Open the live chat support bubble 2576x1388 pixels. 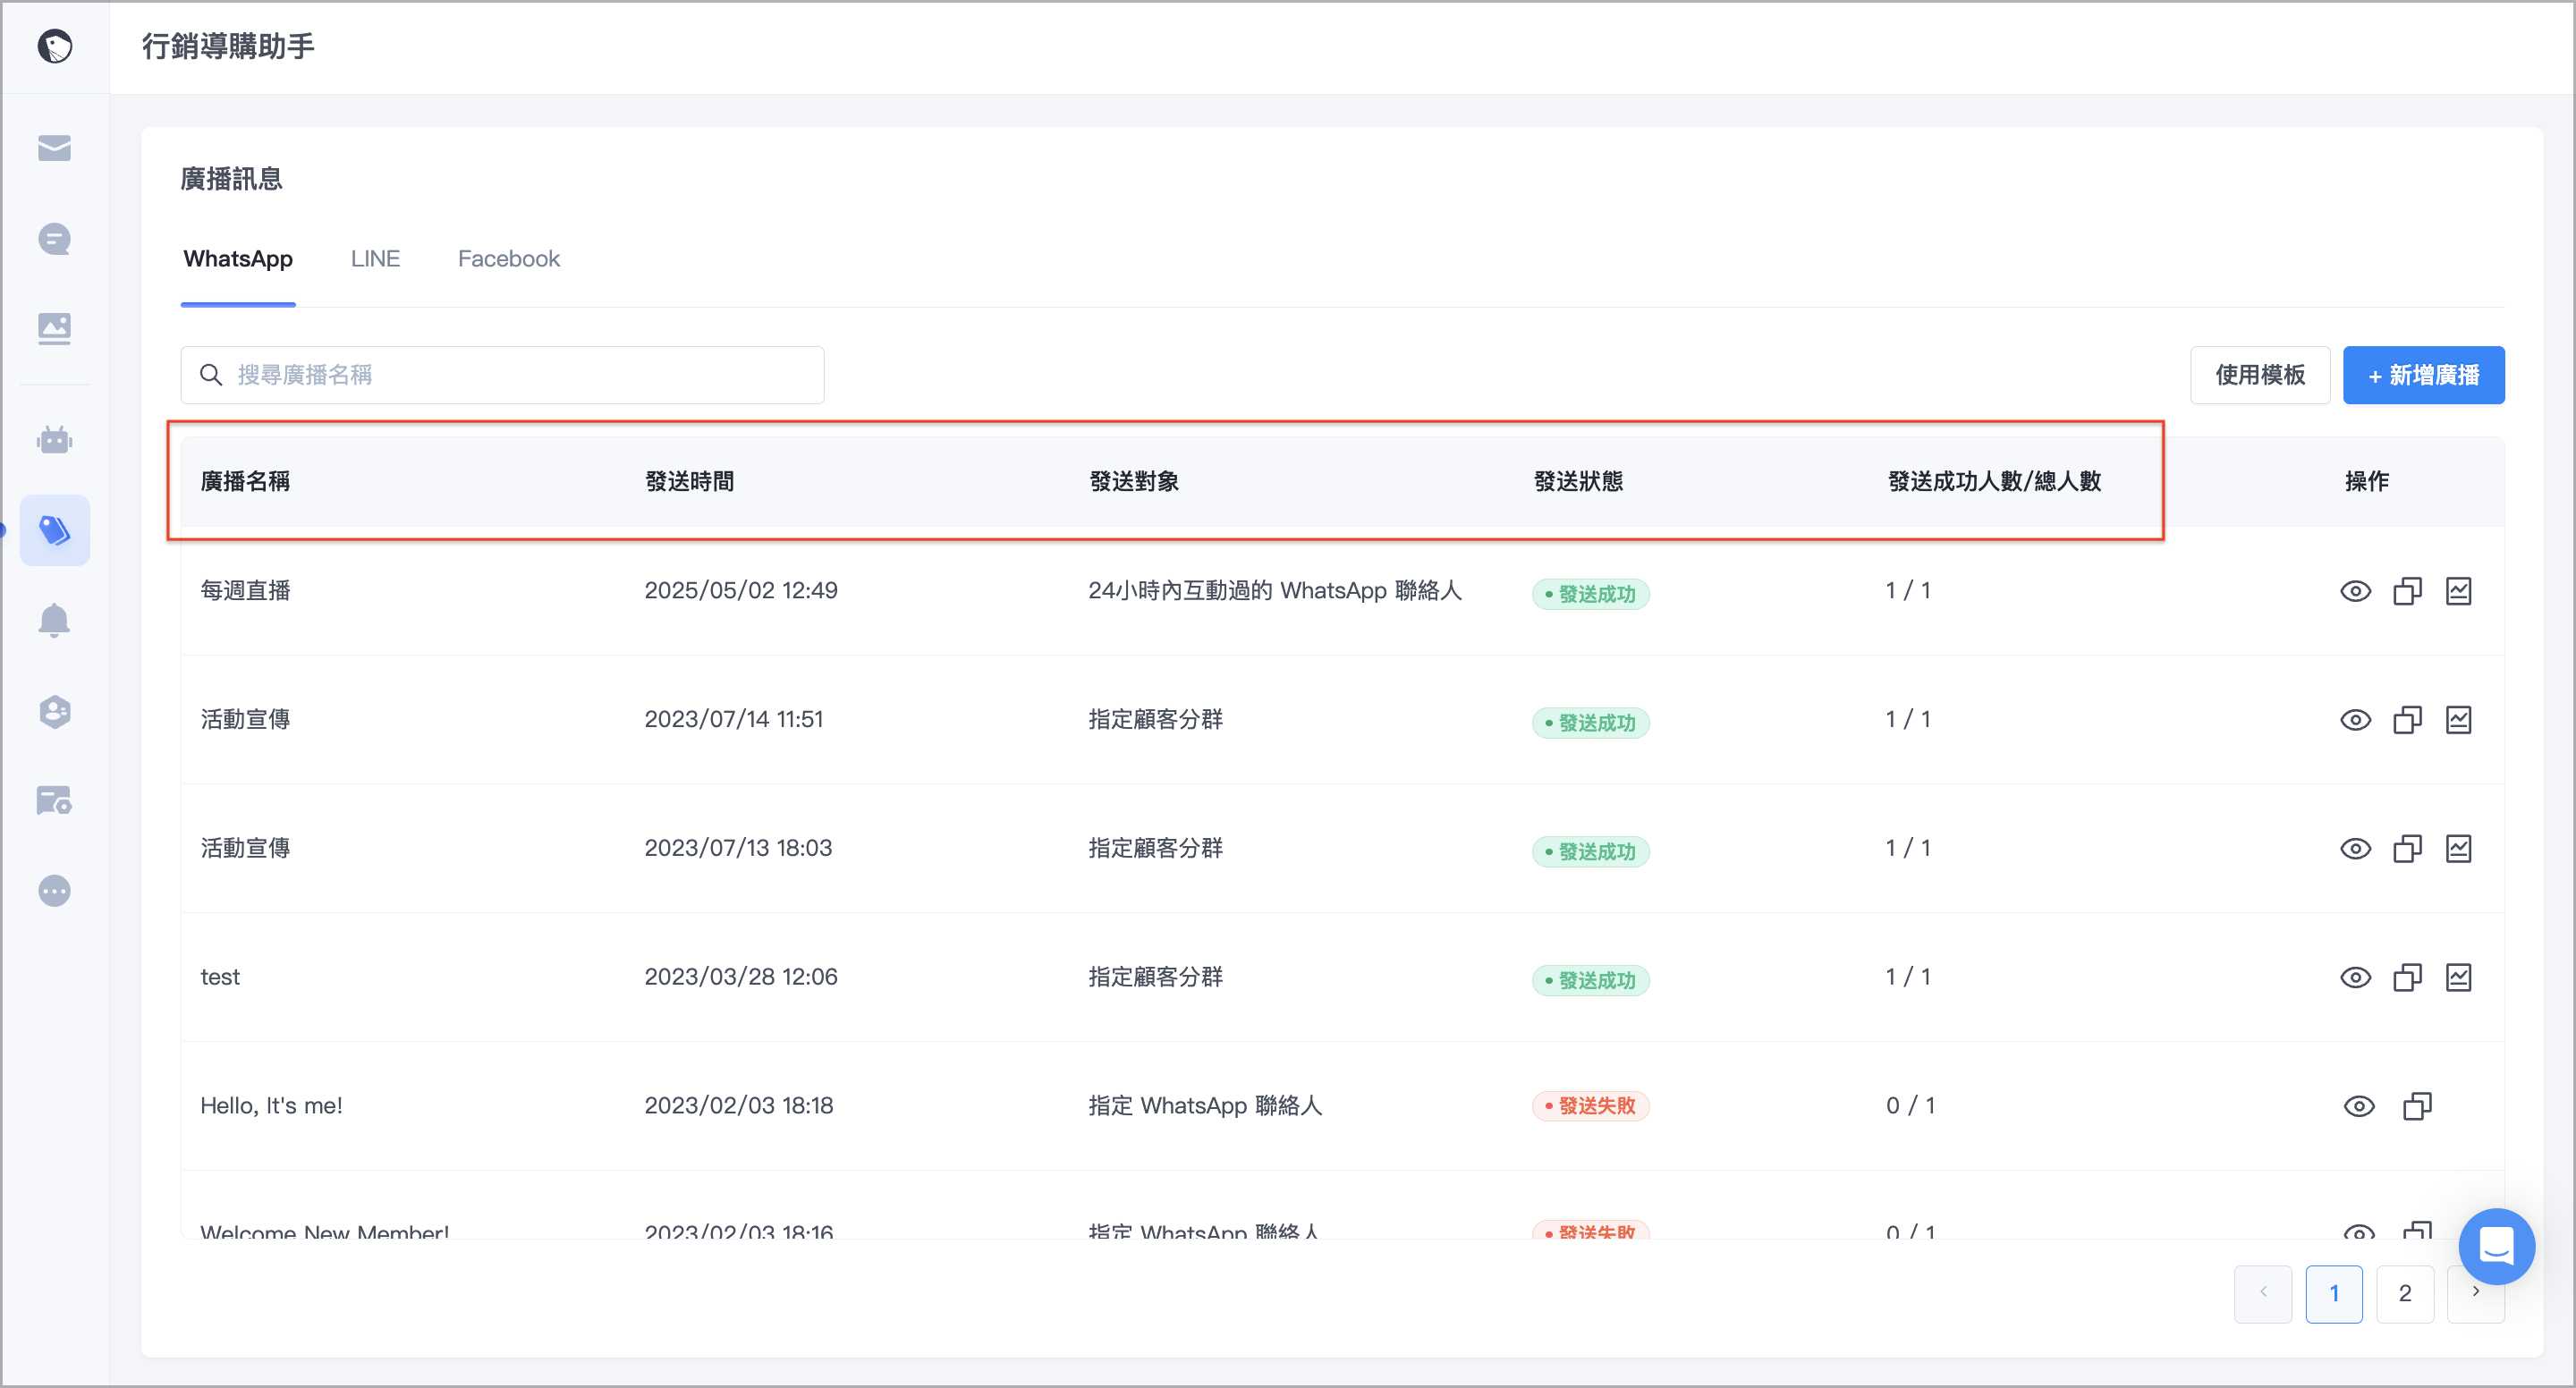(2497, 1246)
